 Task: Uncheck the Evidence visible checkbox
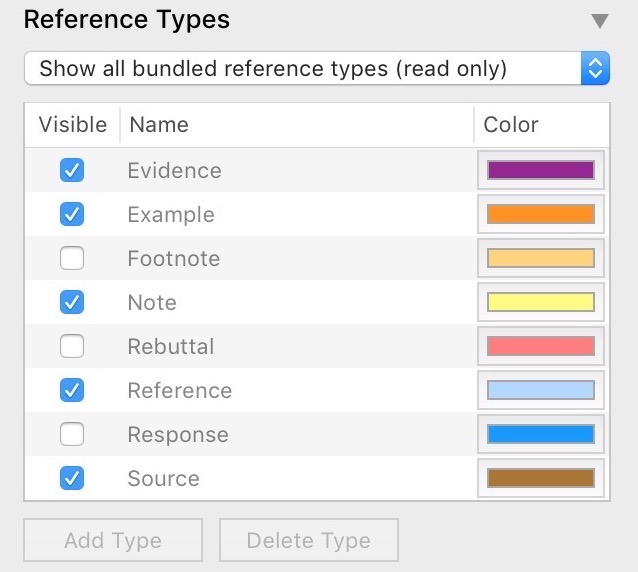(x=72, y=170)
